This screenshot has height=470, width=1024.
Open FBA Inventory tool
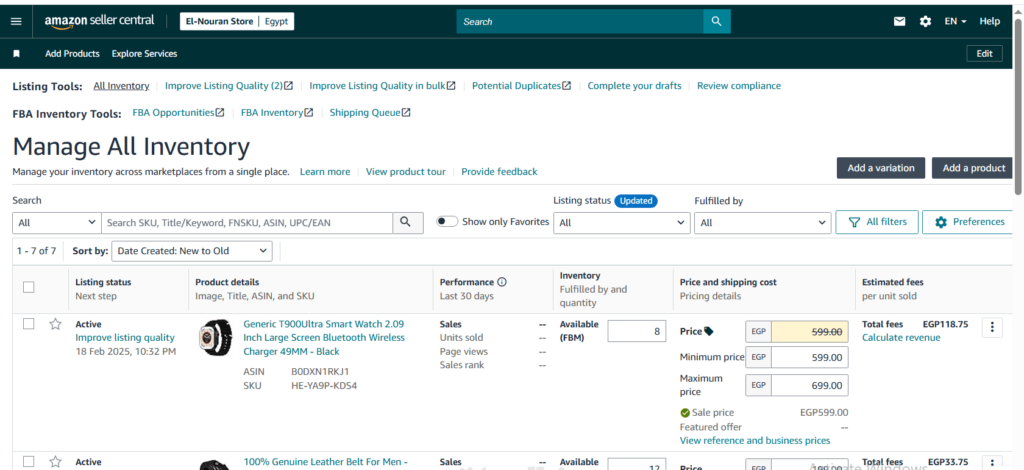pyautogui.click(x=272, y=112)
